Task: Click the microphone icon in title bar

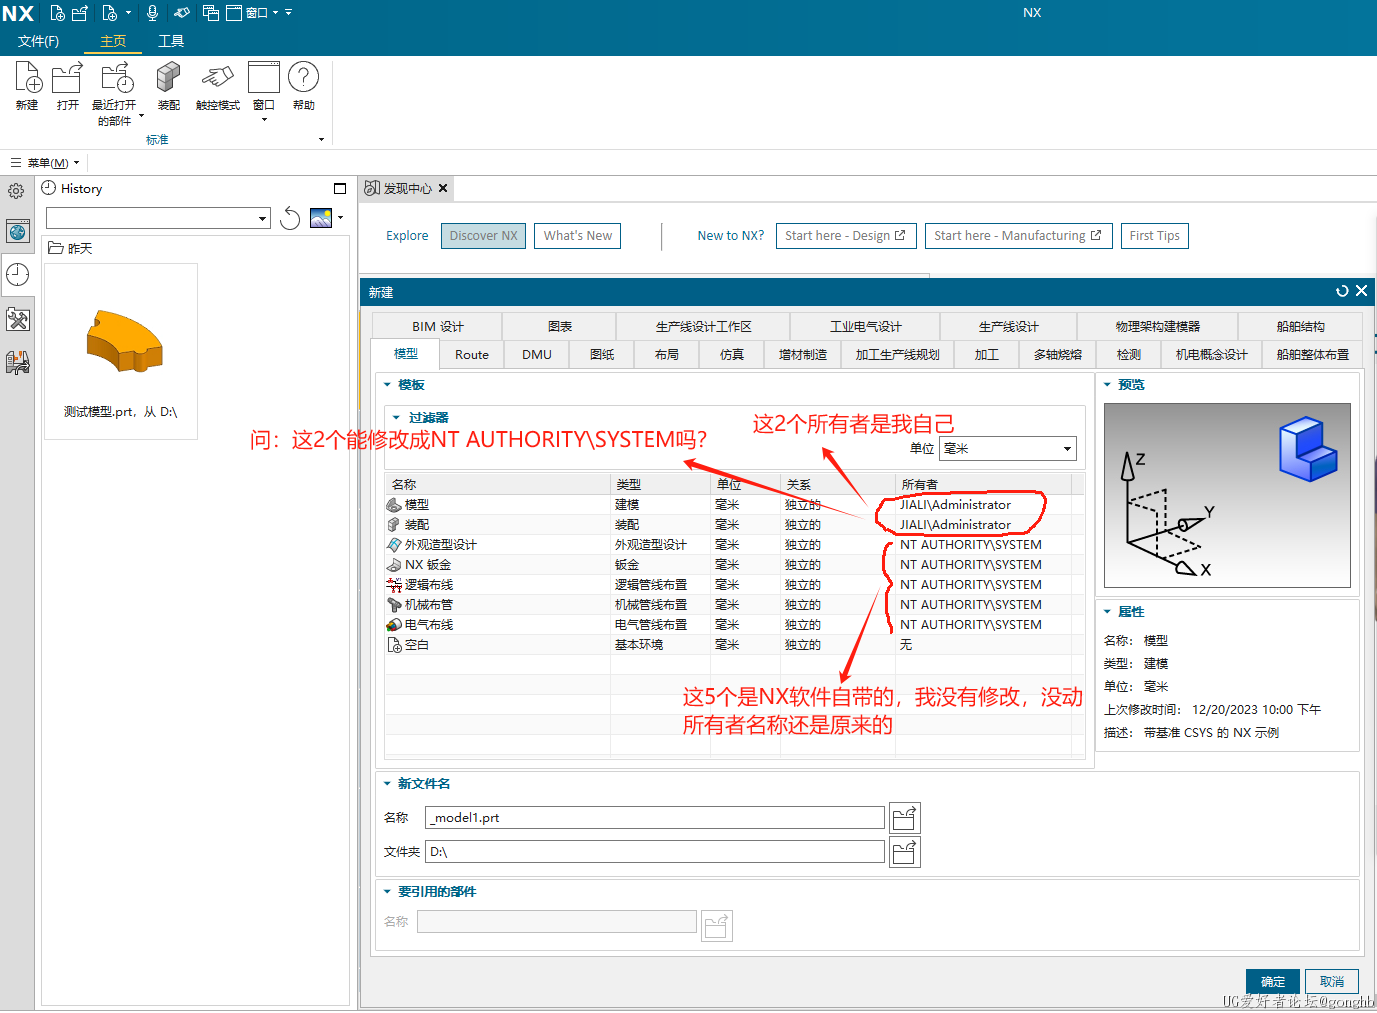Action: pyautogui.click(x=152, y=13)
